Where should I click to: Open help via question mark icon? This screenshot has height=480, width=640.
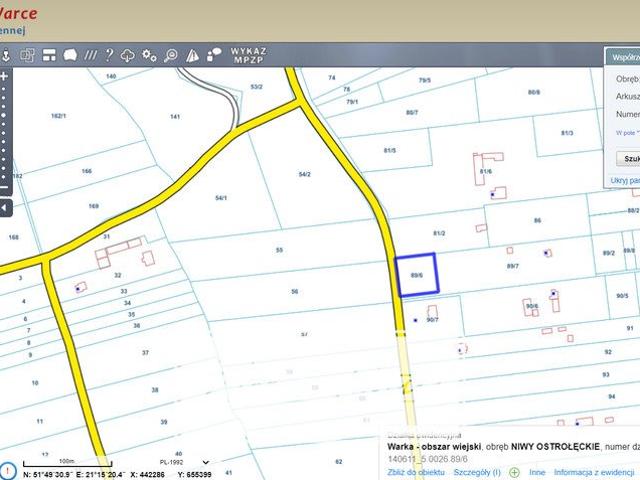click(109, 55)
